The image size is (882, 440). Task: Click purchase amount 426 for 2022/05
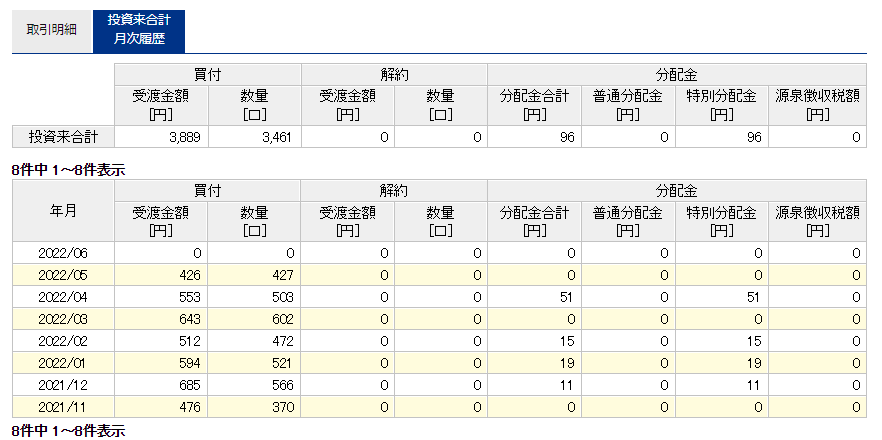click(189, 275)
